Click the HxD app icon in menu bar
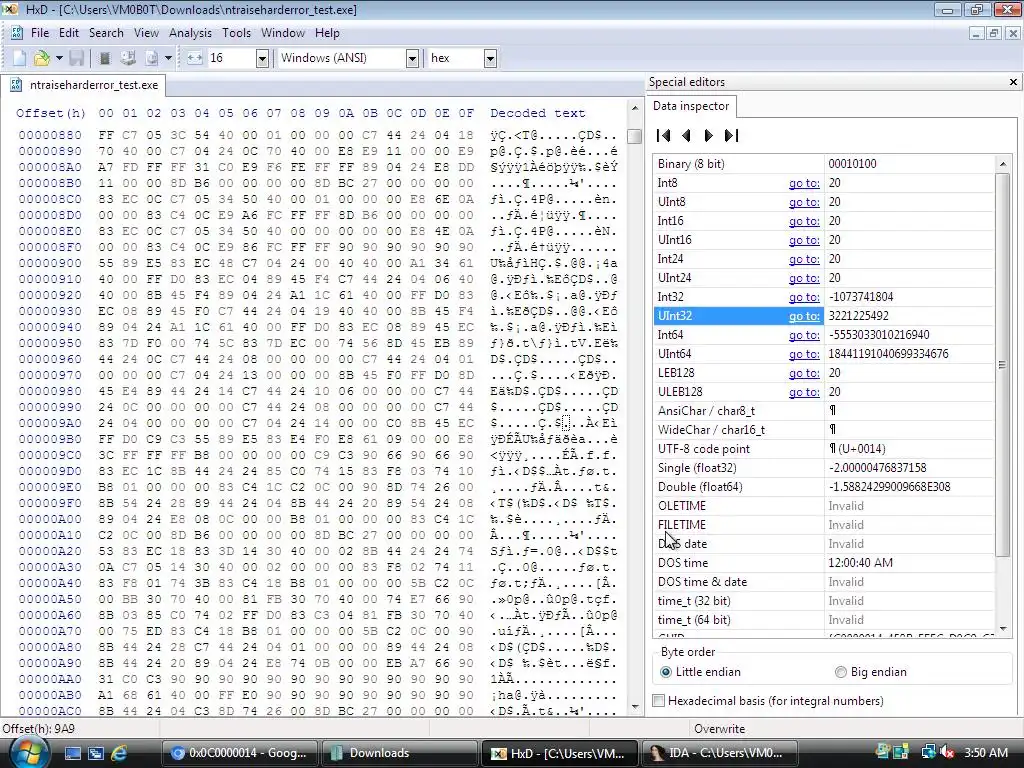 click(17, 33)
